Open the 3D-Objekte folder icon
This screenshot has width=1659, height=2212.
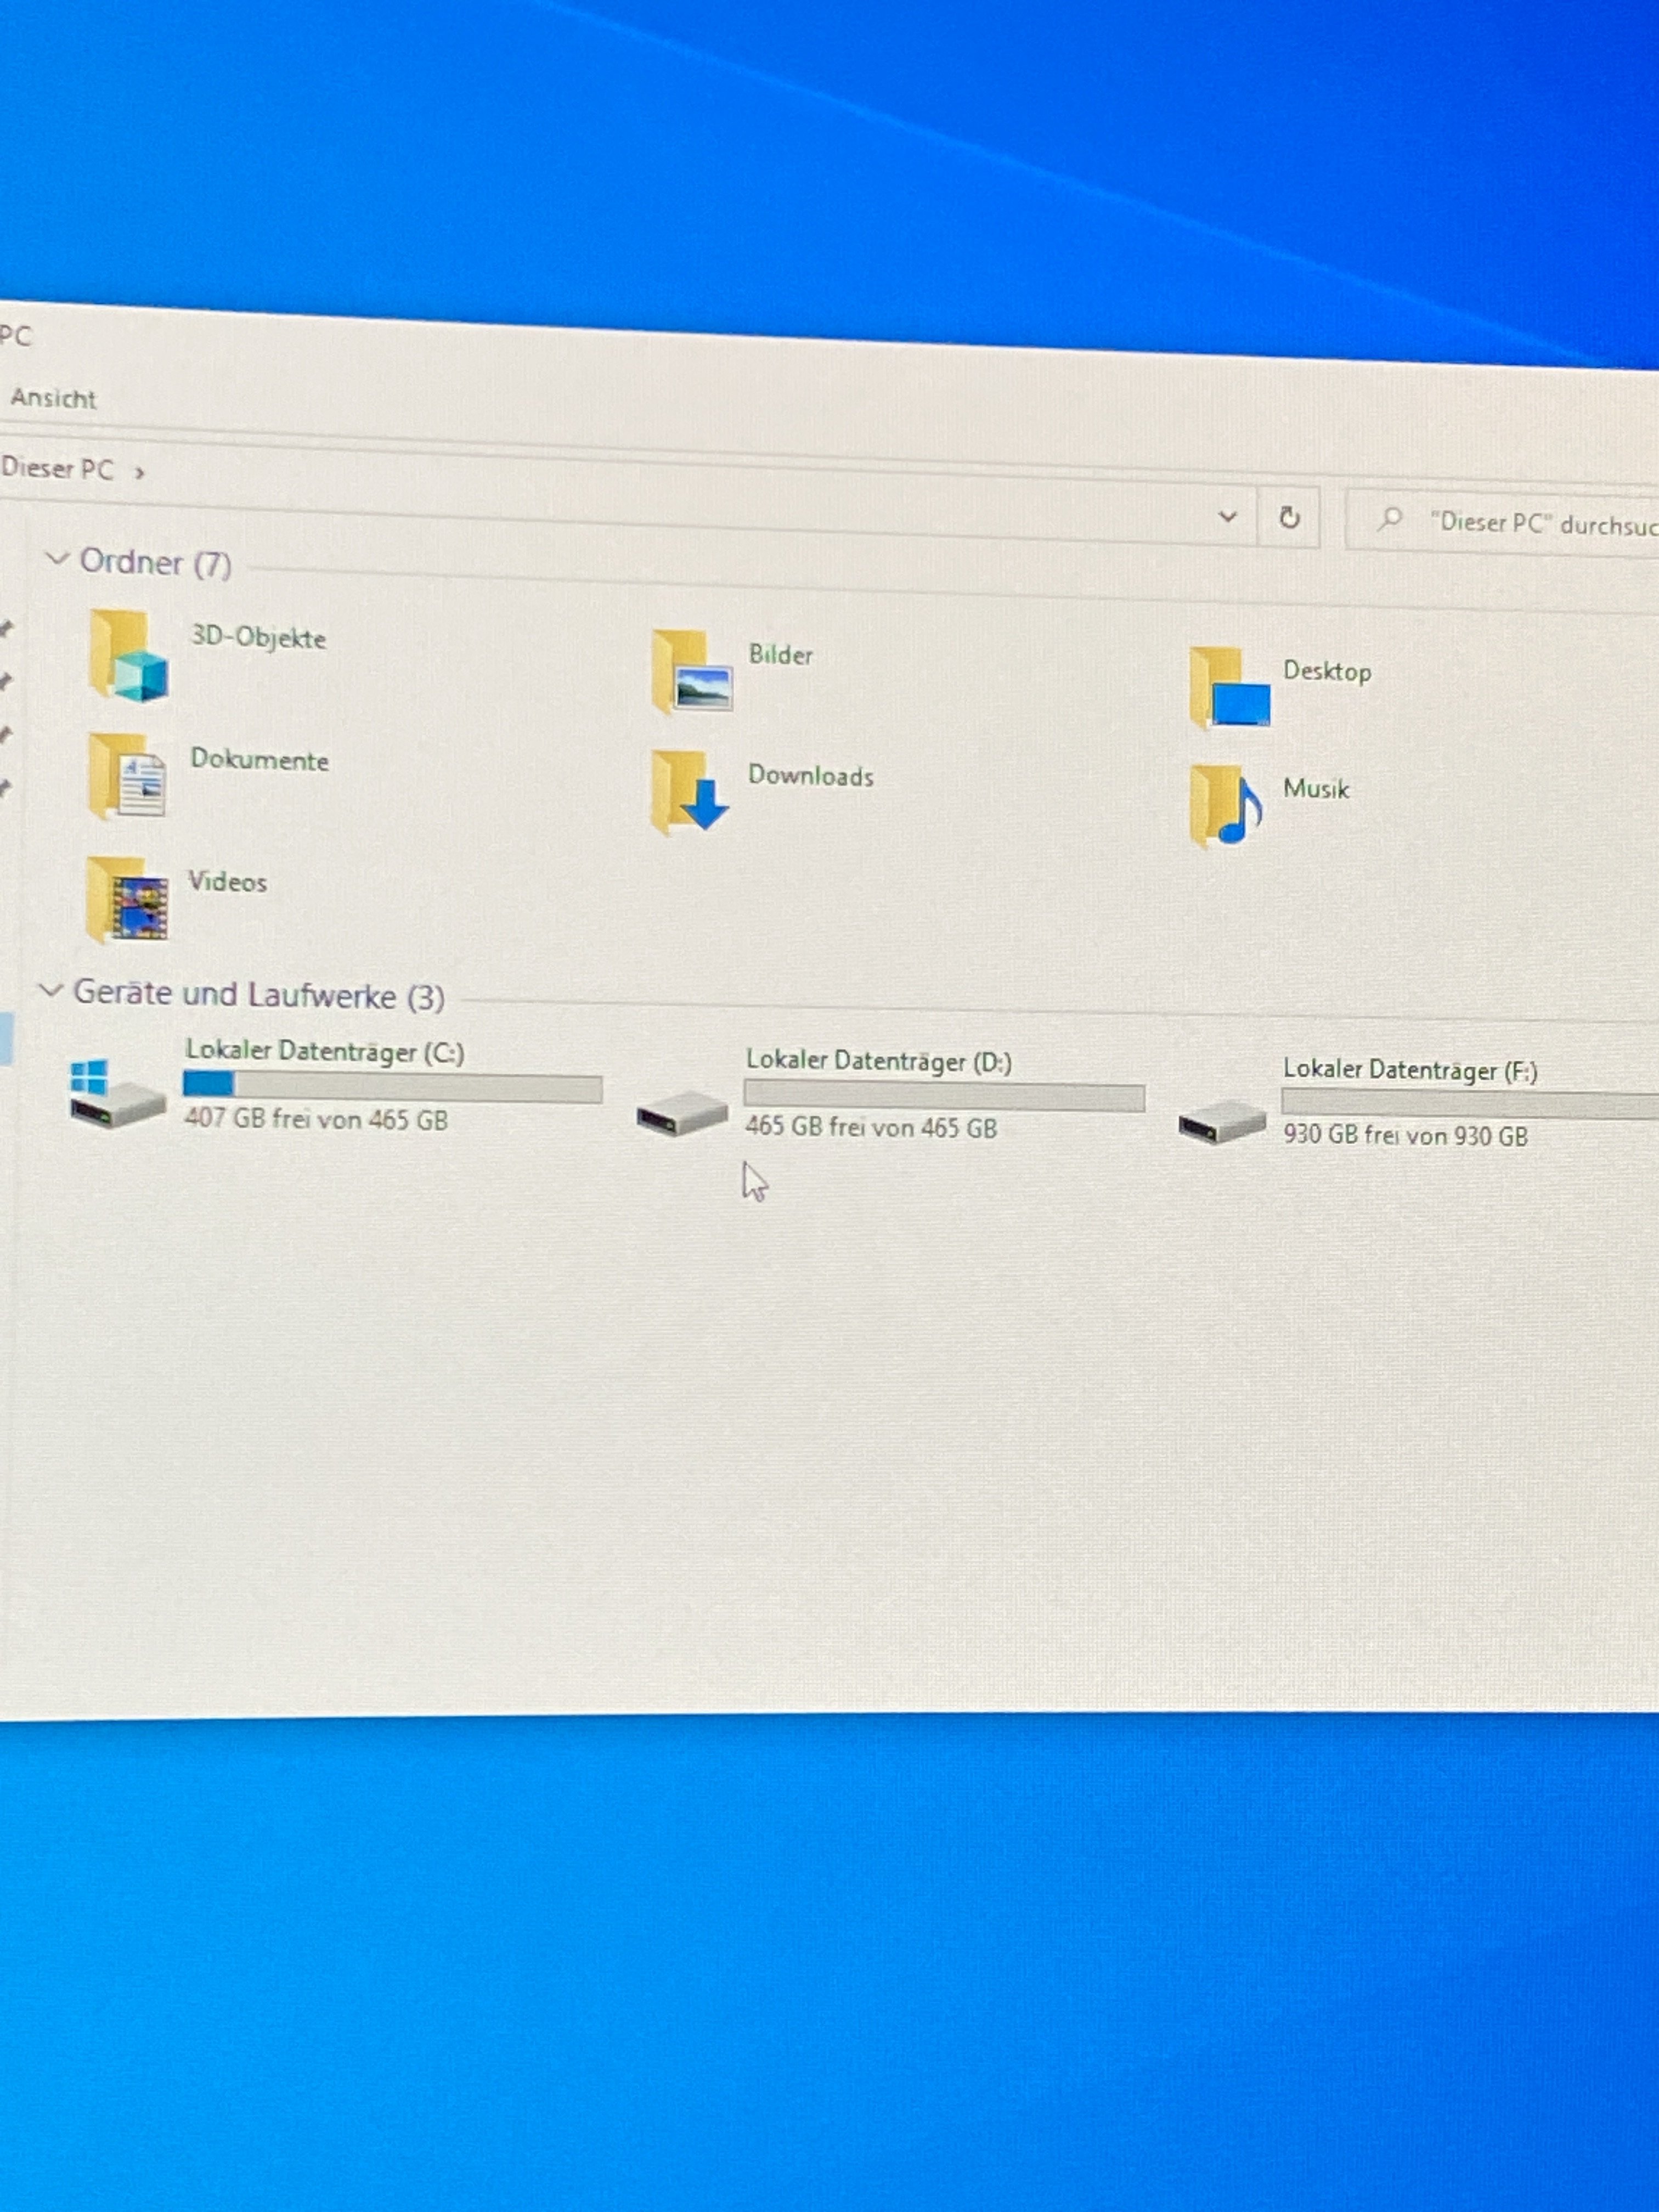pos(128,656)
